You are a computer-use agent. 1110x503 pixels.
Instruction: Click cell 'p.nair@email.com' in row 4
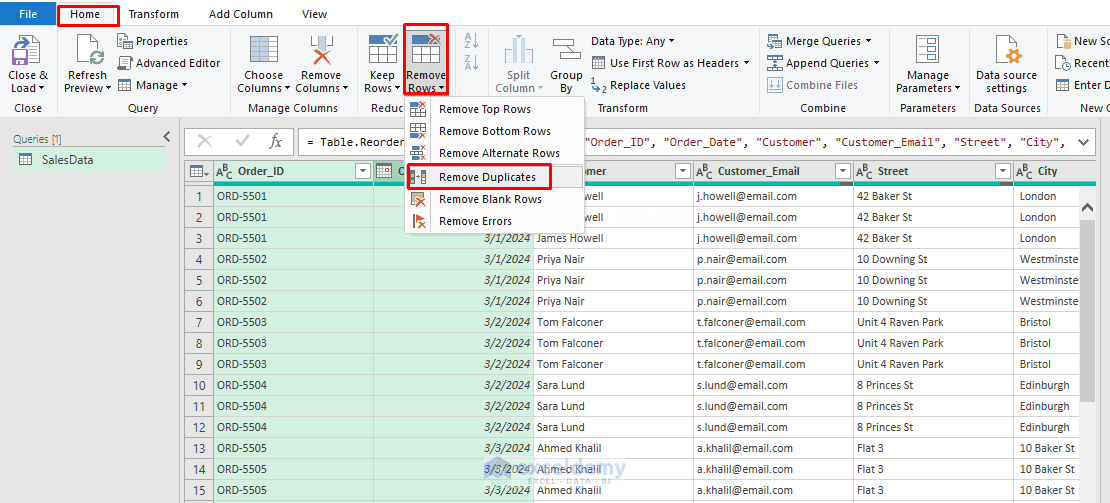(773, 259)
